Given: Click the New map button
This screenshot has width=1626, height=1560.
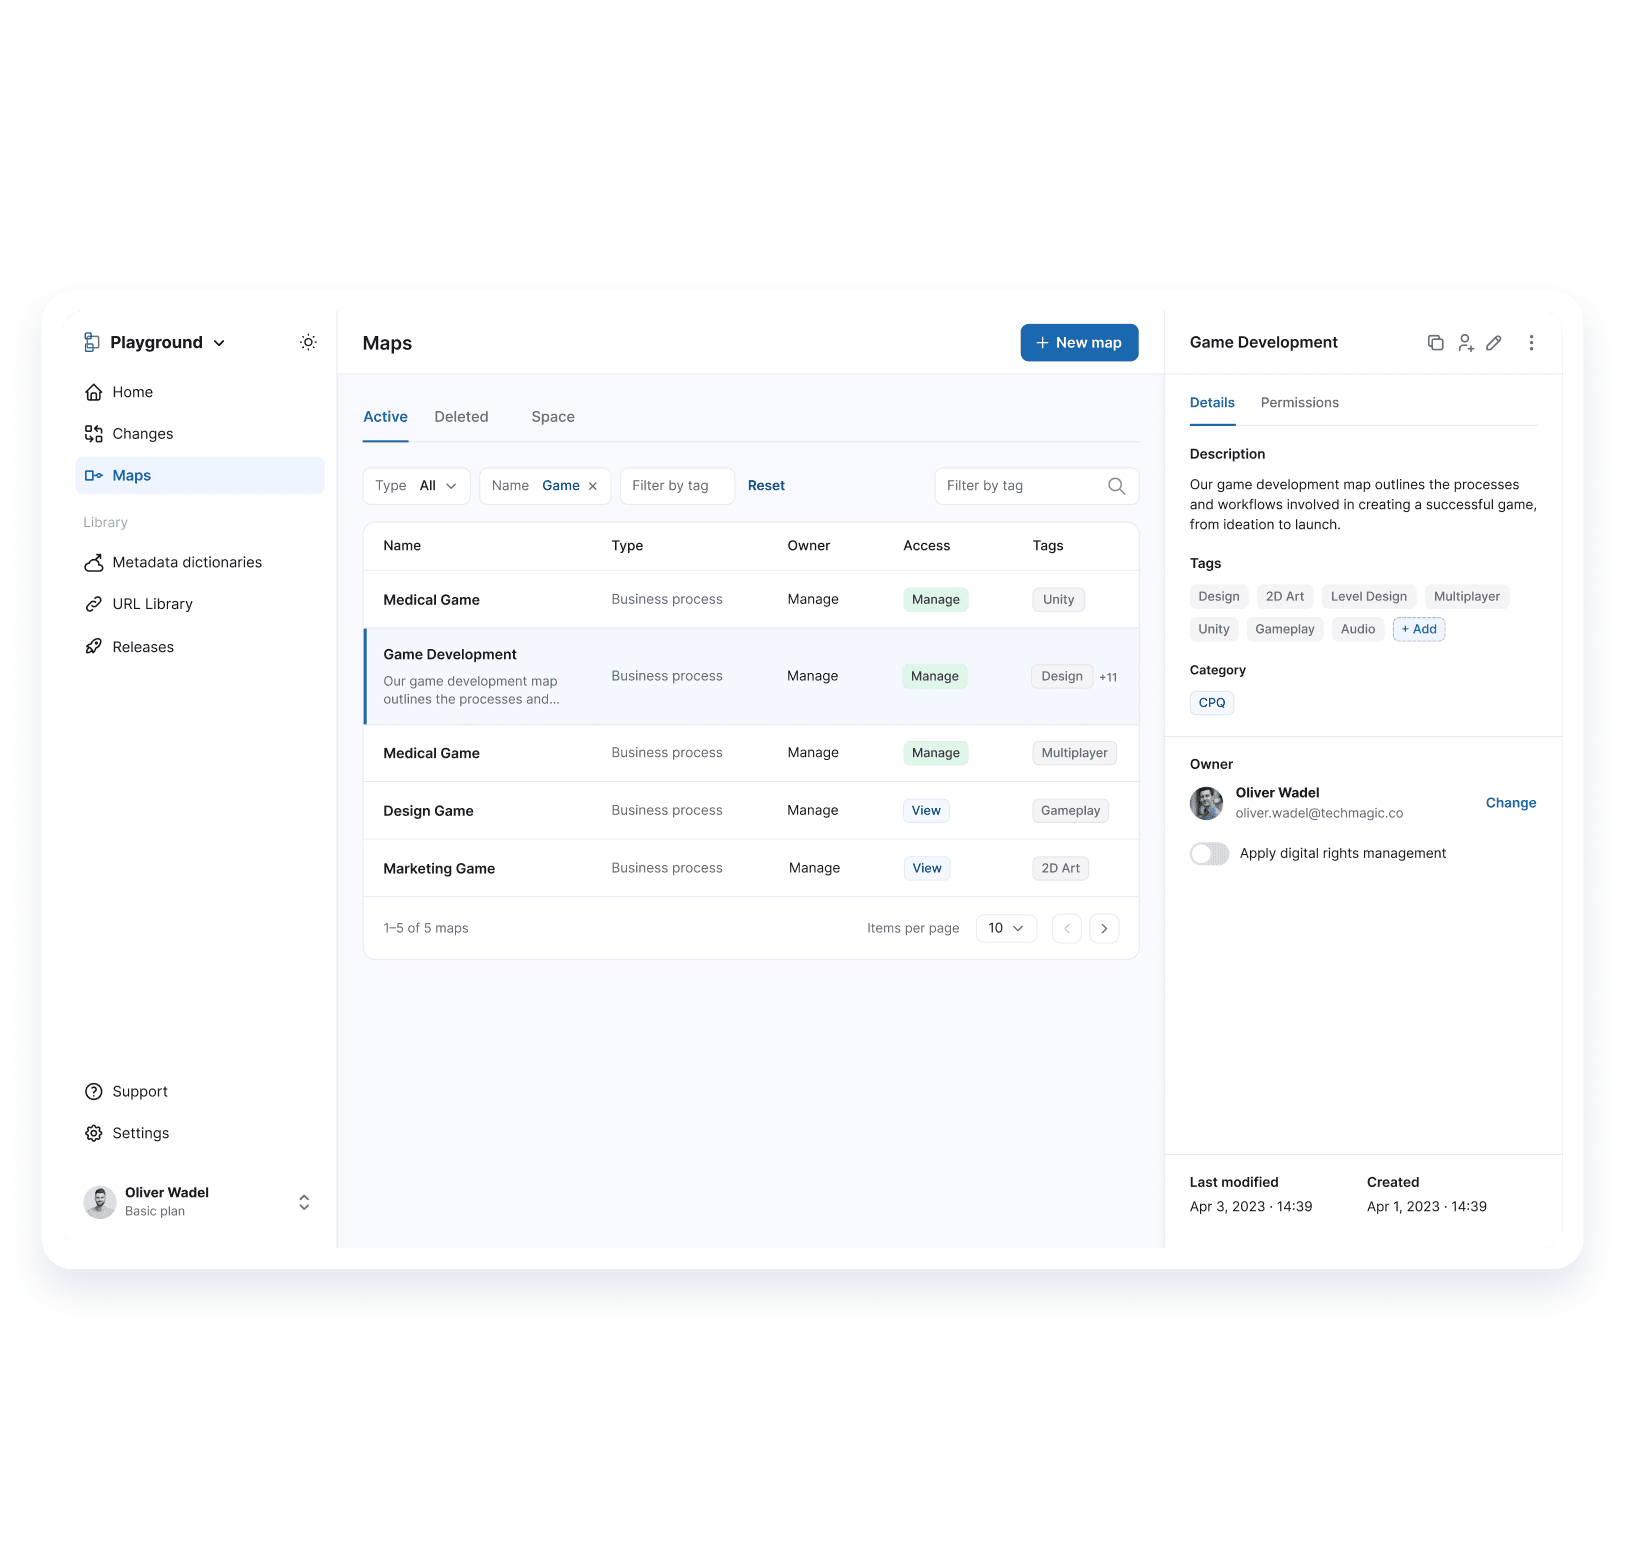Looking at the screenshot, I should [1079, 343].
